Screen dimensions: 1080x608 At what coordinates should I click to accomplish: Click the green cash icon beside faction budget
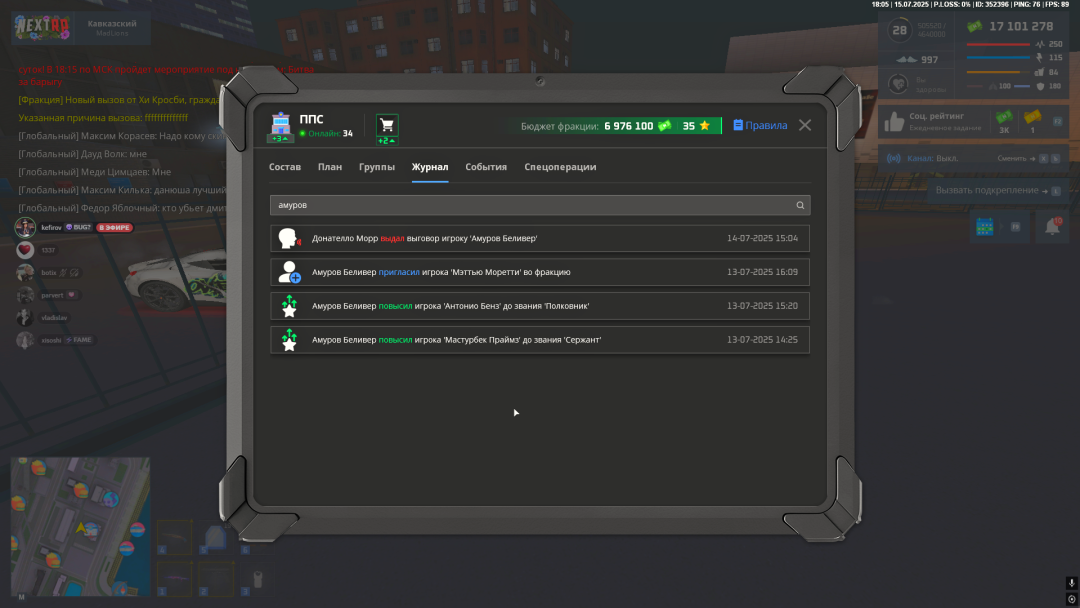[x=665, y=126]
